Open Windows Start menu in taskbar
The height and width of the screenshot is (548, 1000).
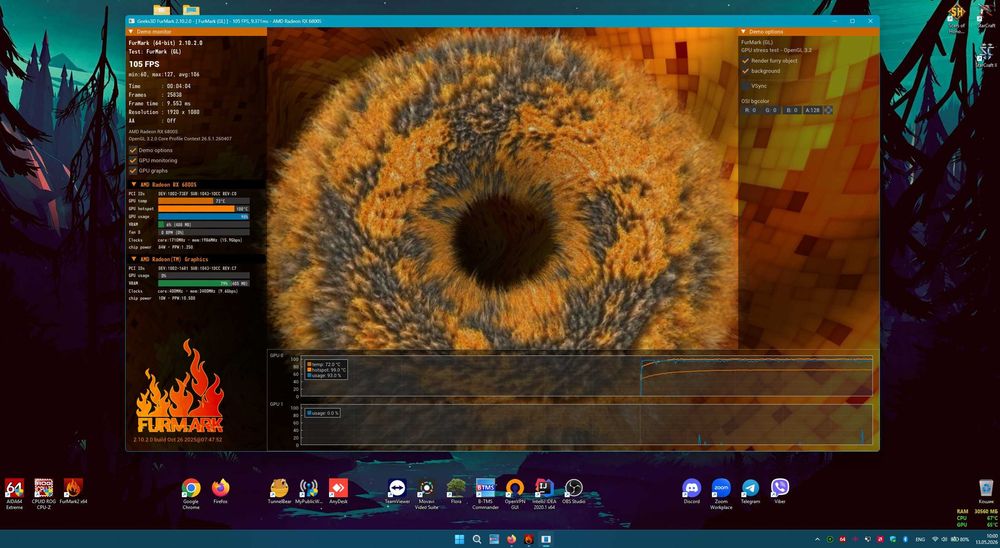(459, 539)
